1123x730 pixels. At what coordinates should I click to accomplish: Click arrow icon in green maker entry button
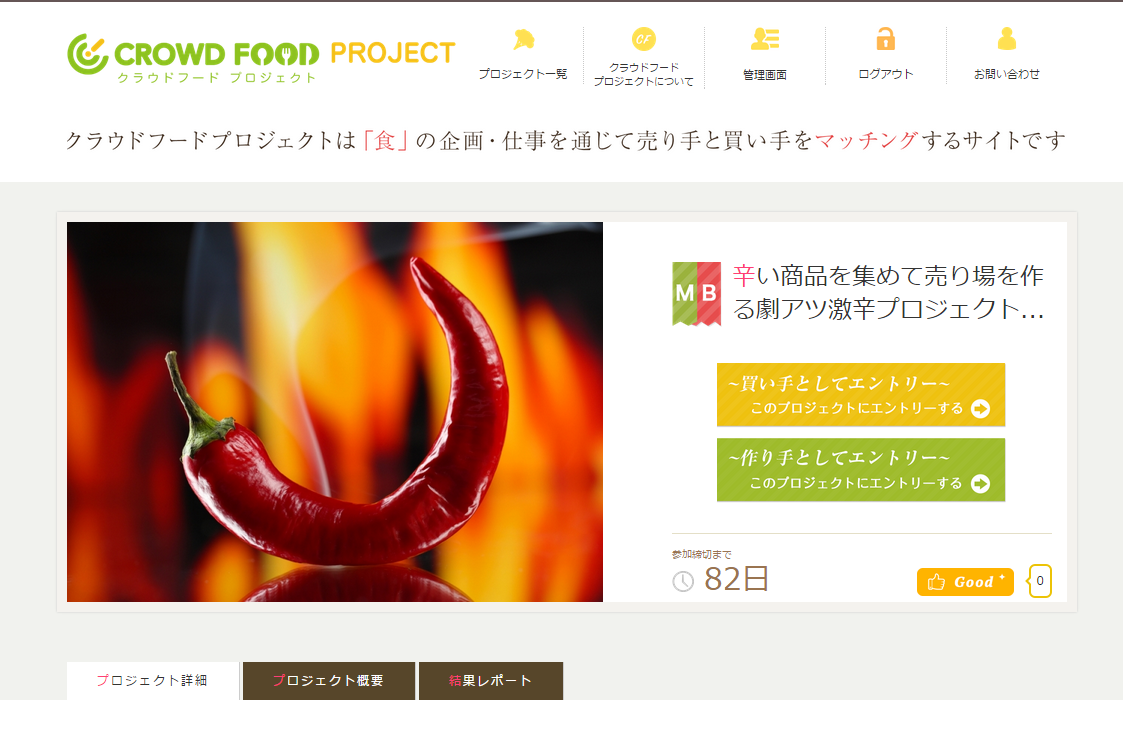tap(980, 484)
